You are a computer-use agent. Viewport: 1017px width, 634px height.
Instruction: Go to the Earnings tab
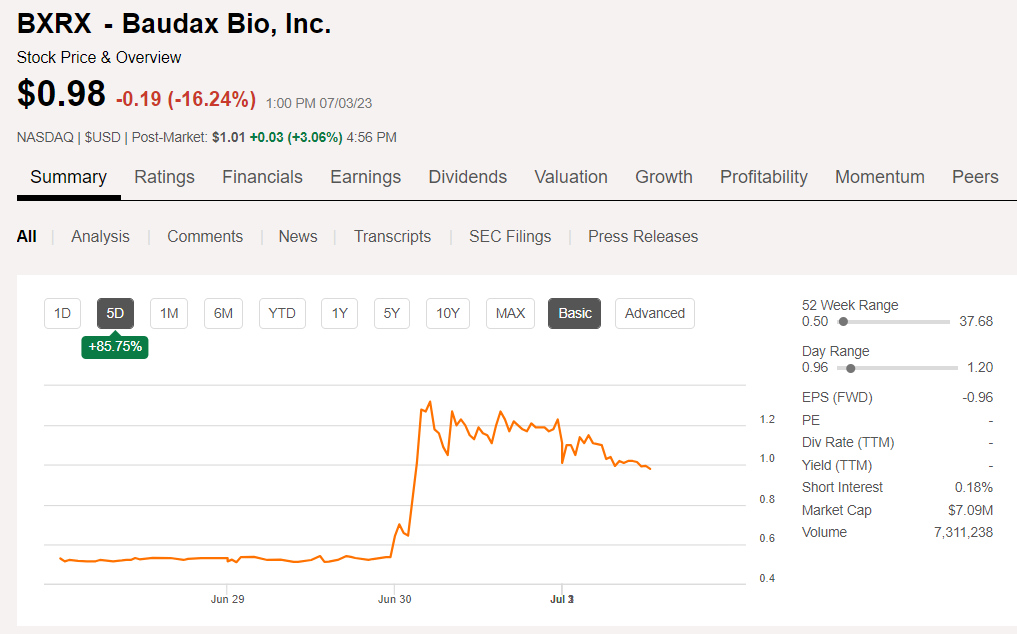(x=365, y=177)
